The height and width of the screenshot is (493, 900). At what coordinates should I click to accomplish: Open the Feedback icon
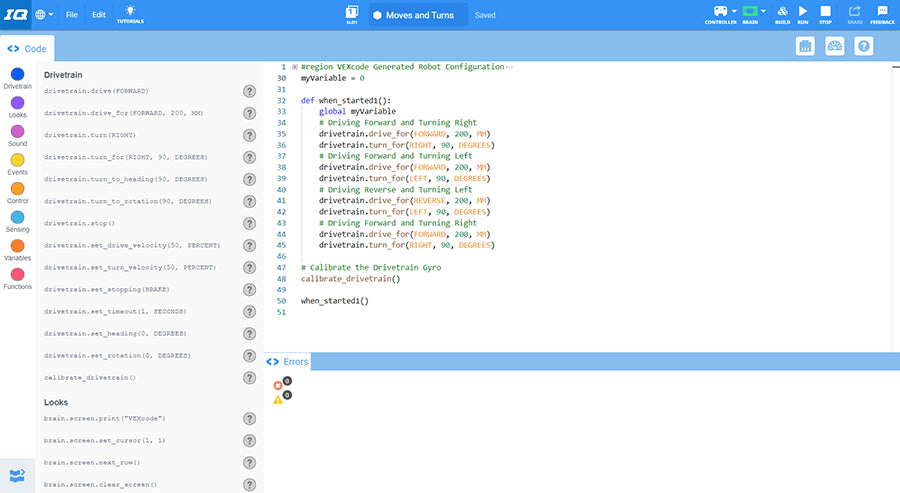point(882,12)
